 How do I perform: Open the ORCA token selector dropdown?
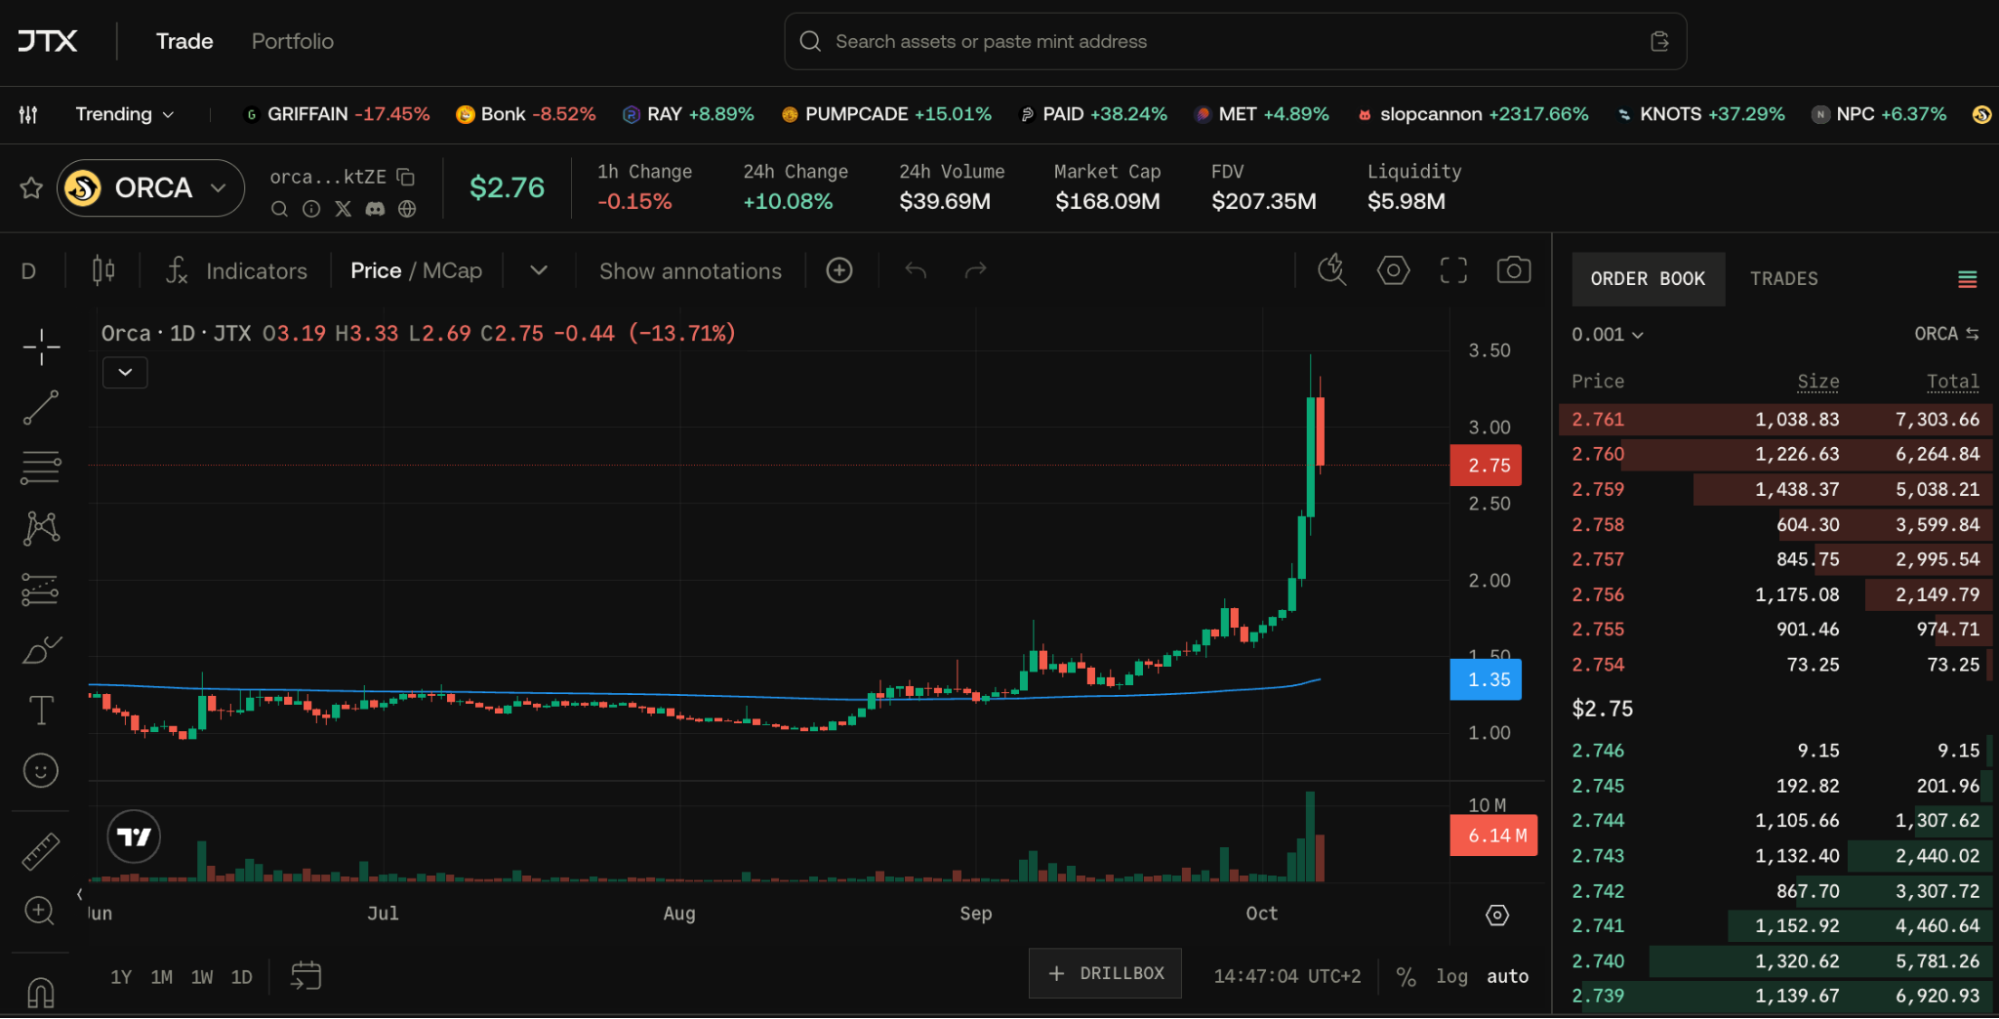151,188
